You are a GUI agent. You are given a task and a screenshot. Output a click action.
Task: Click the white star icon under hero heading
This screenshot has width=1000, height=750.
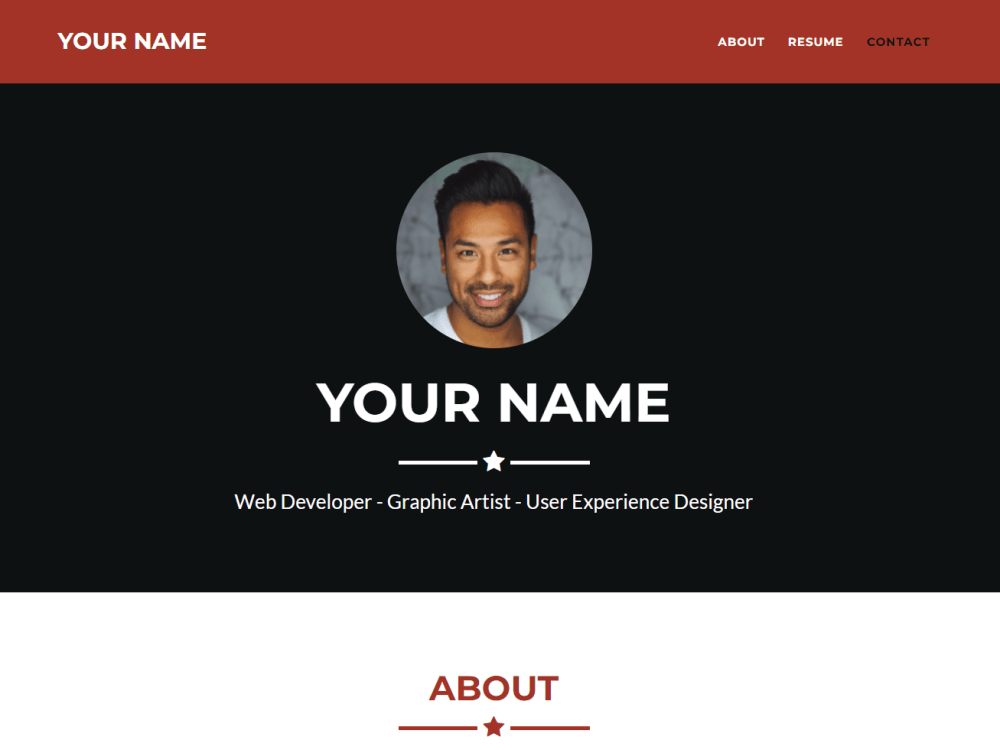pos(494,461)
